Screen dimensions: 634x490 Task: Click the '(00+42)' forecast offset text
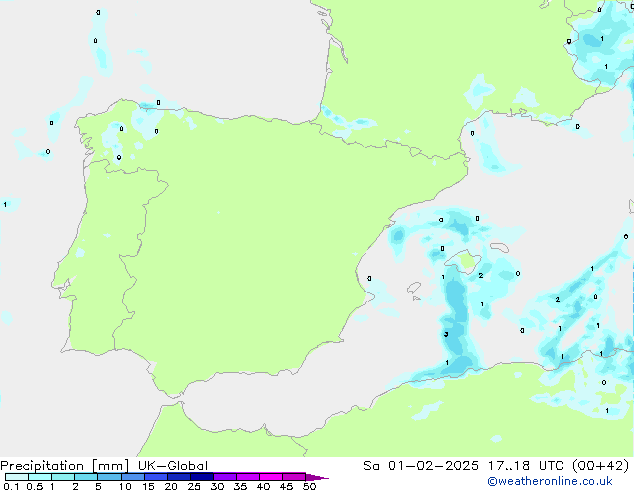[601, 466]
